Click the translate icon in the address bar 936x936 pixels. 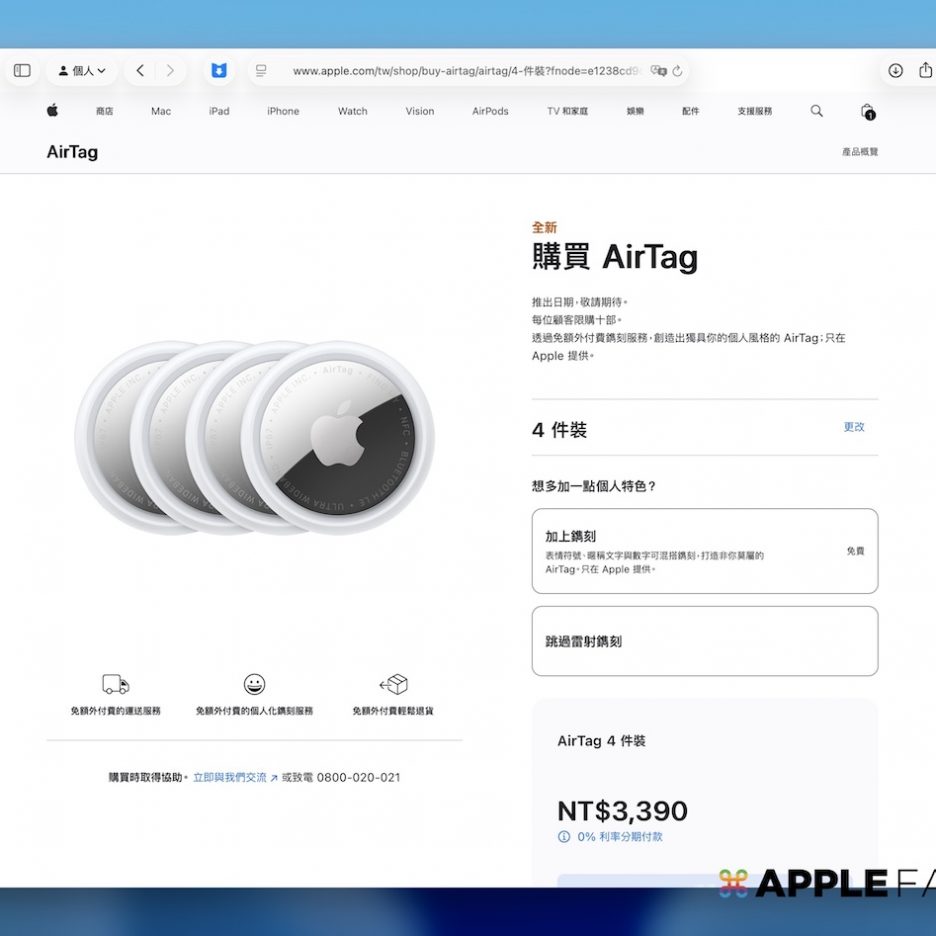[x=657, y=71]
